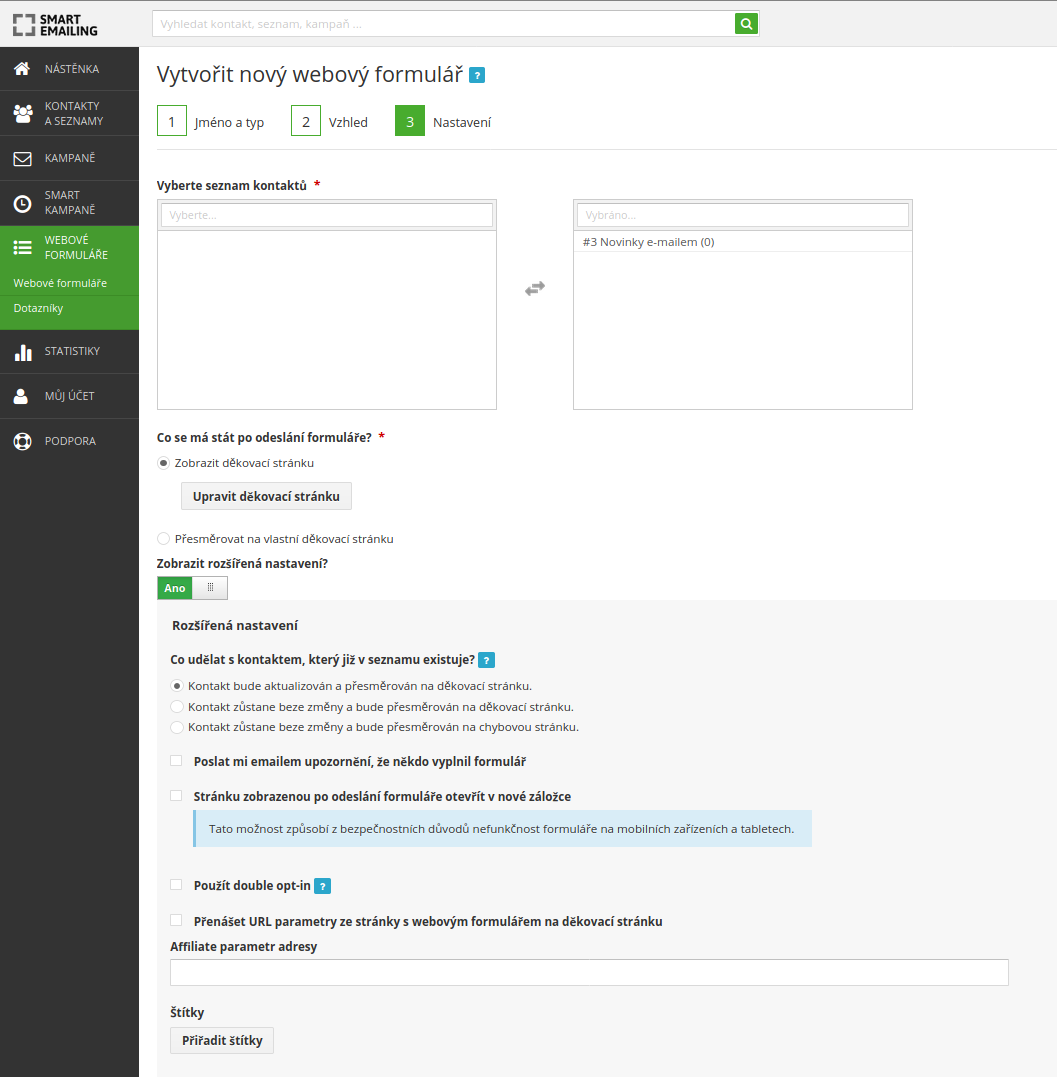This screenshot has width=1057, height=1077.
Task: Open Webové formuláře submenu link
Action: 60,283
